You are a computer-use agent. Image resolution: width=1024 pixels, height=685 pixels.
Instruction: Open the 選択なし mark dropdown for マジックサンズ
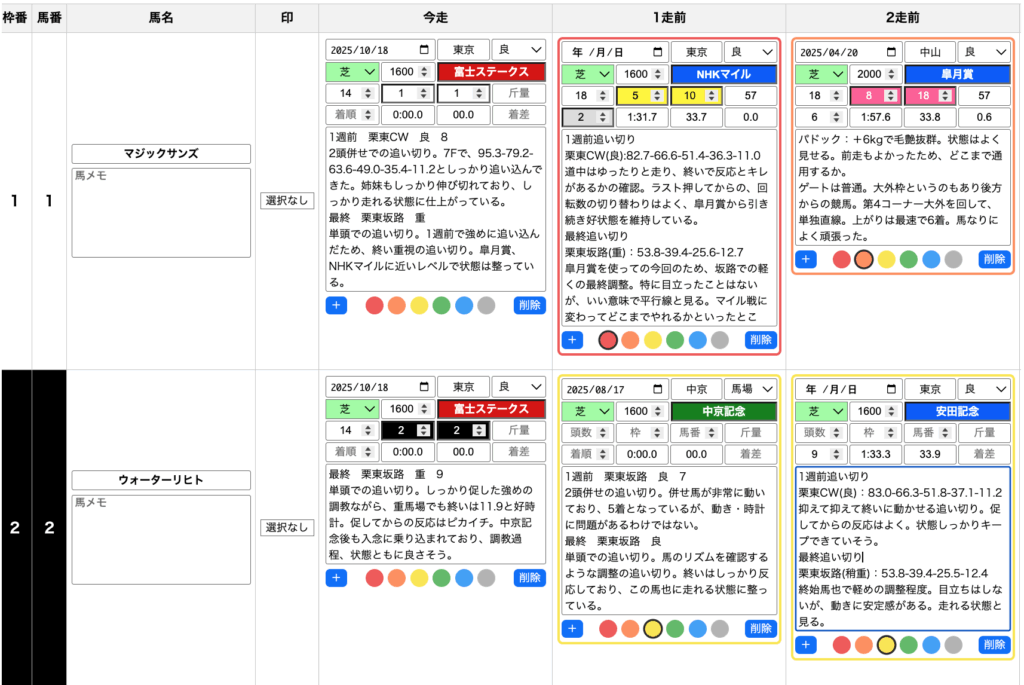(286, 201)
